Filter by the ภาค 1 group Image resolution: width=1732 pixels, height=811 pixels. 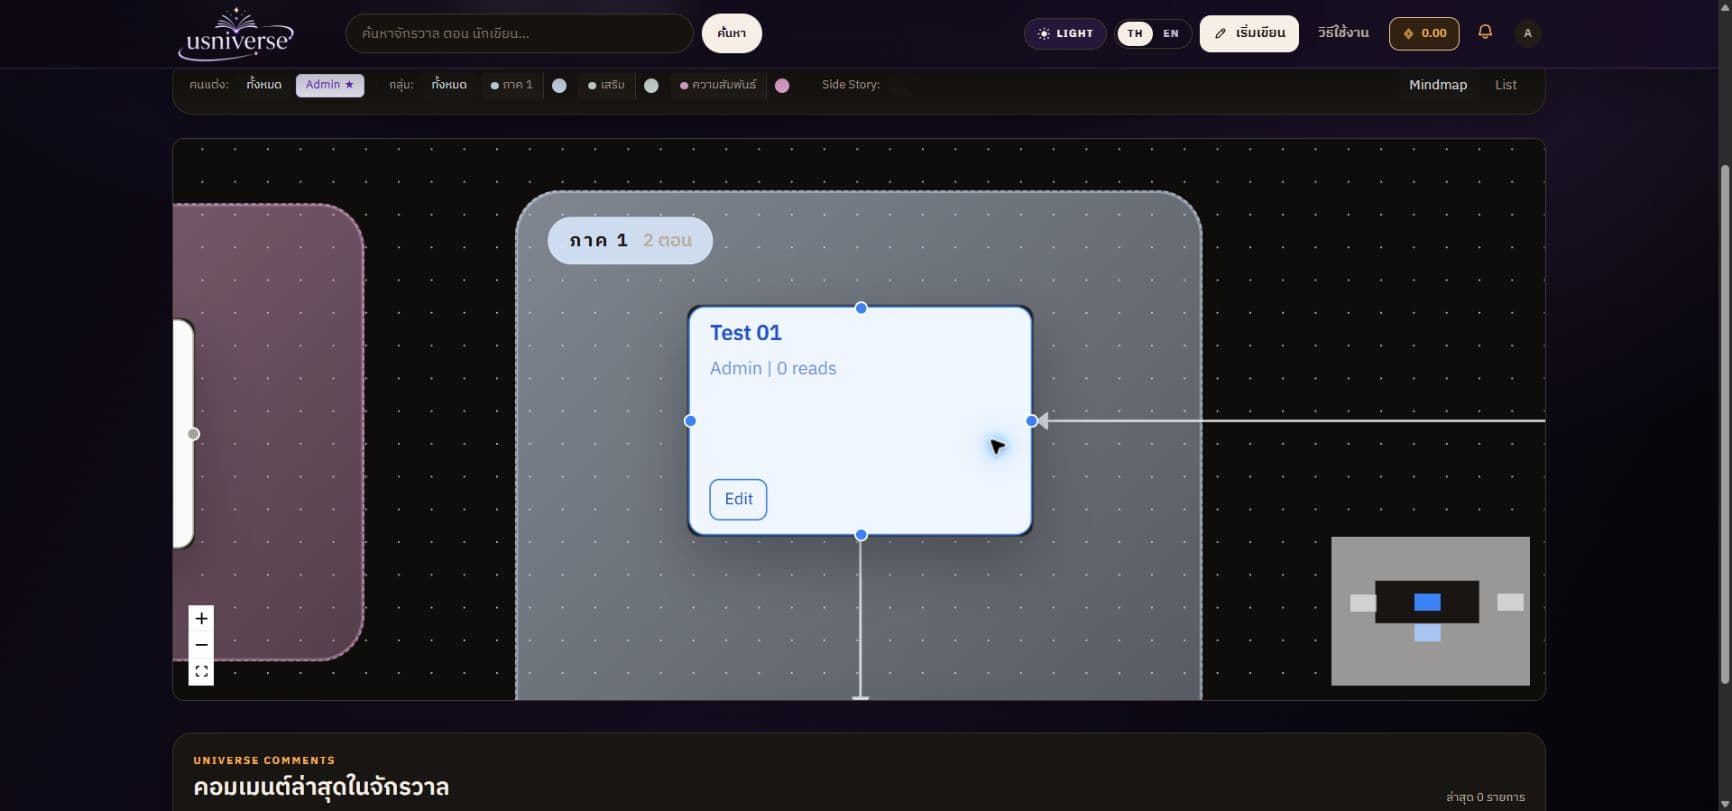point(512,85)
